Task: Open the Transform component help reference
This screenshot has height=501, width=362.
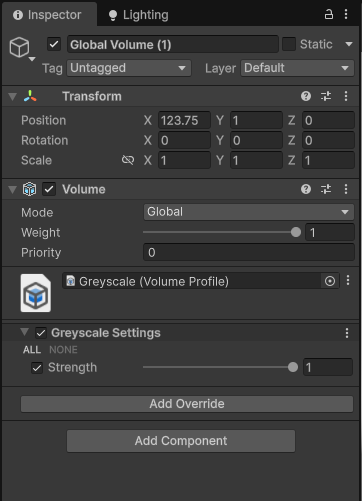Action: [306, 96]
